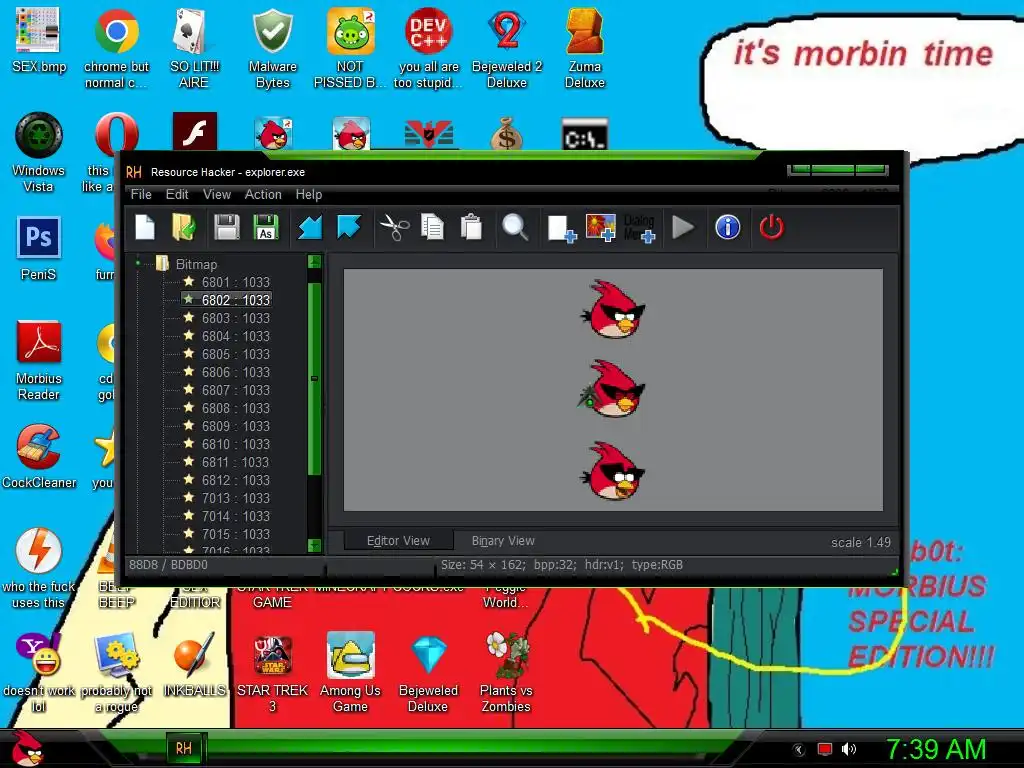Open the SEX.bmp desktop icon
Screen dimensions: 1024x768
38,40
